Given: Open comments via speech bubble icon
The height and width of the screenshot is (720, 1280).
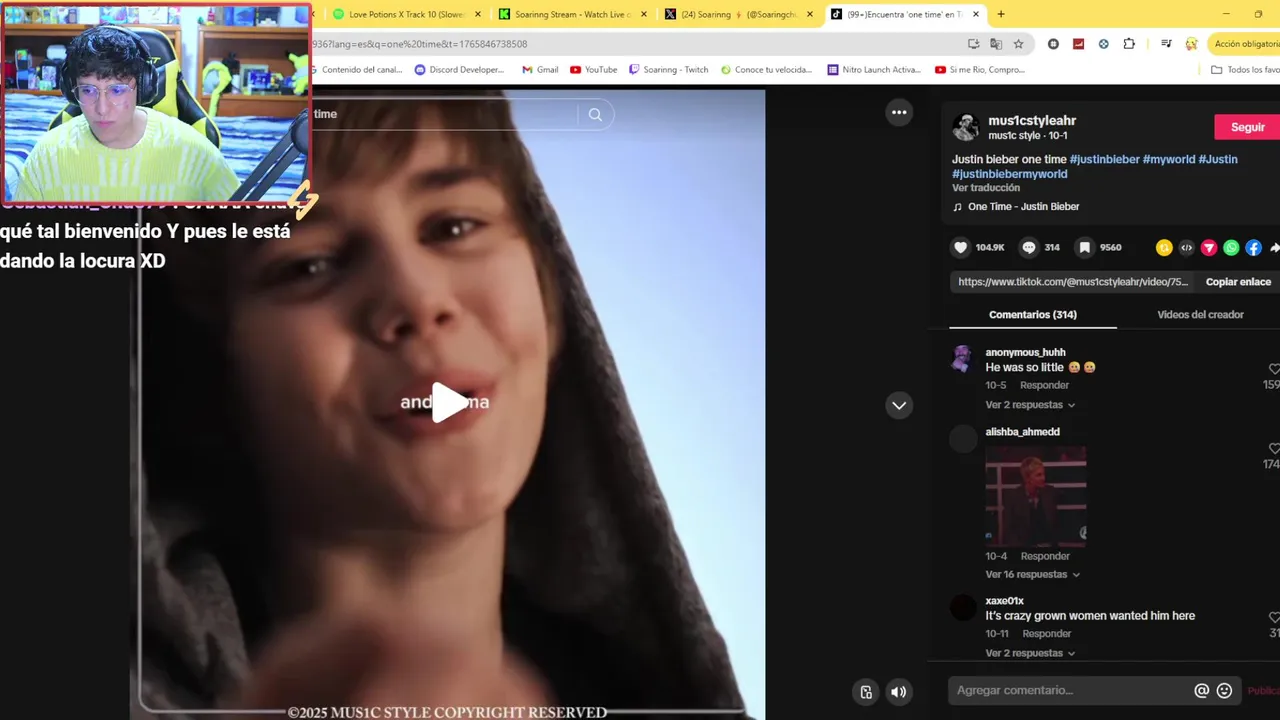Looking at the screenshot, I should (x=1029, y=247).
